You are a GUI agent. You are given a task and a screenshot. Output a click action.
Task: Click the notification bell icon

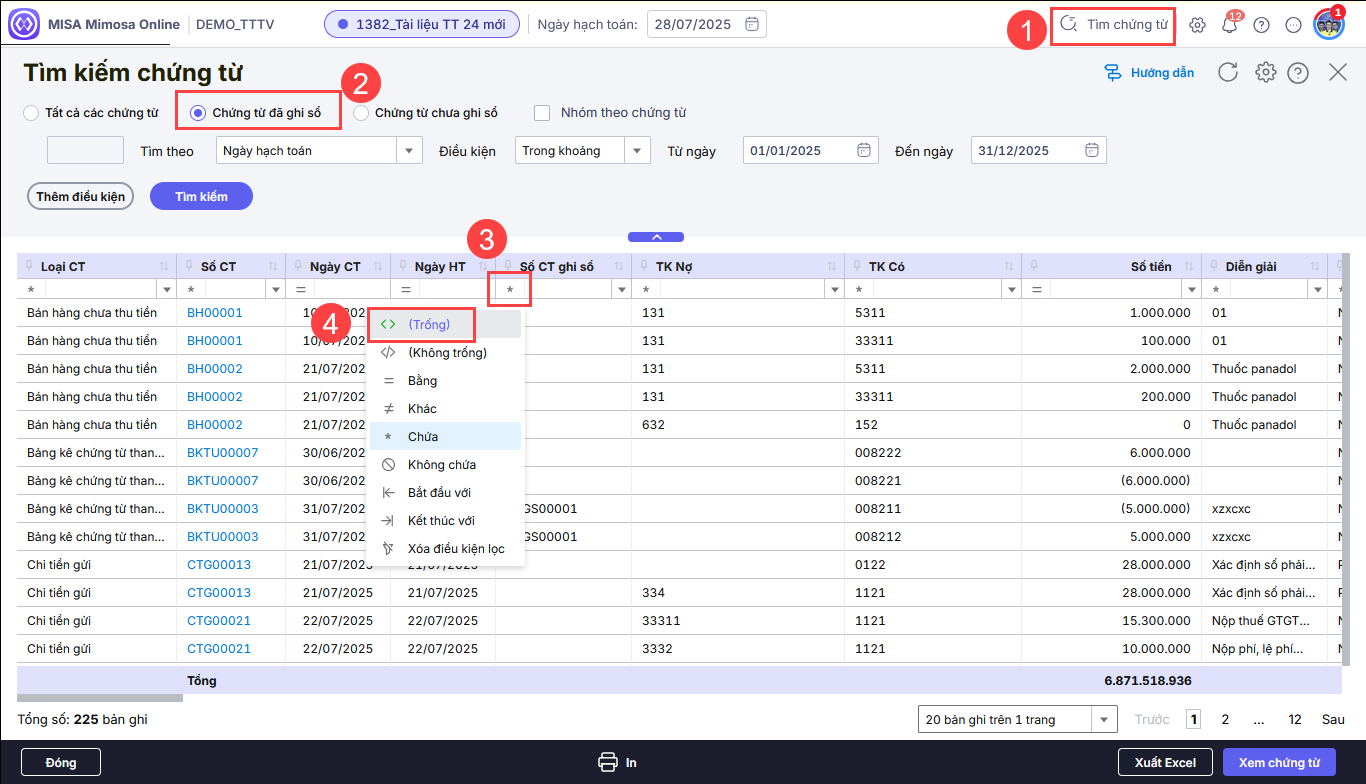coord(1230,25)
